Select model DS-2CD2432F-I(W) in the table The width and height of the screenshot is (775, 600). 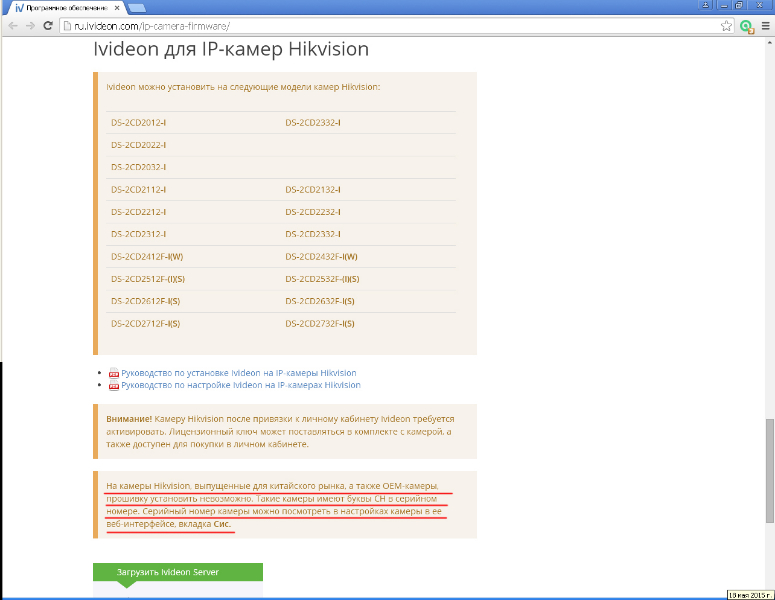[321, 257]
